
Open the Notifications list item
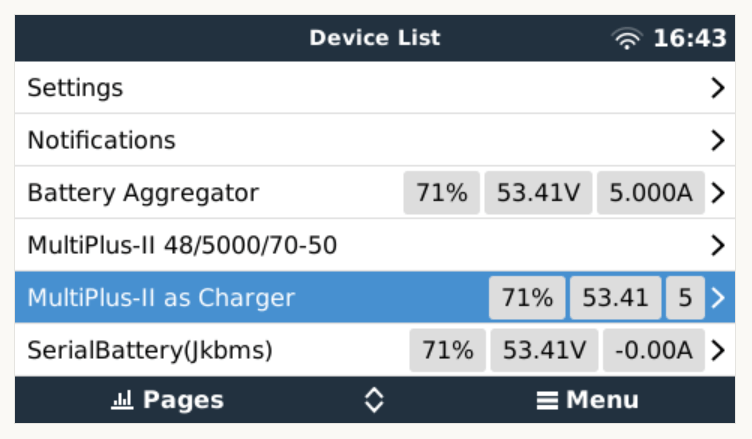tap(101, 140)
